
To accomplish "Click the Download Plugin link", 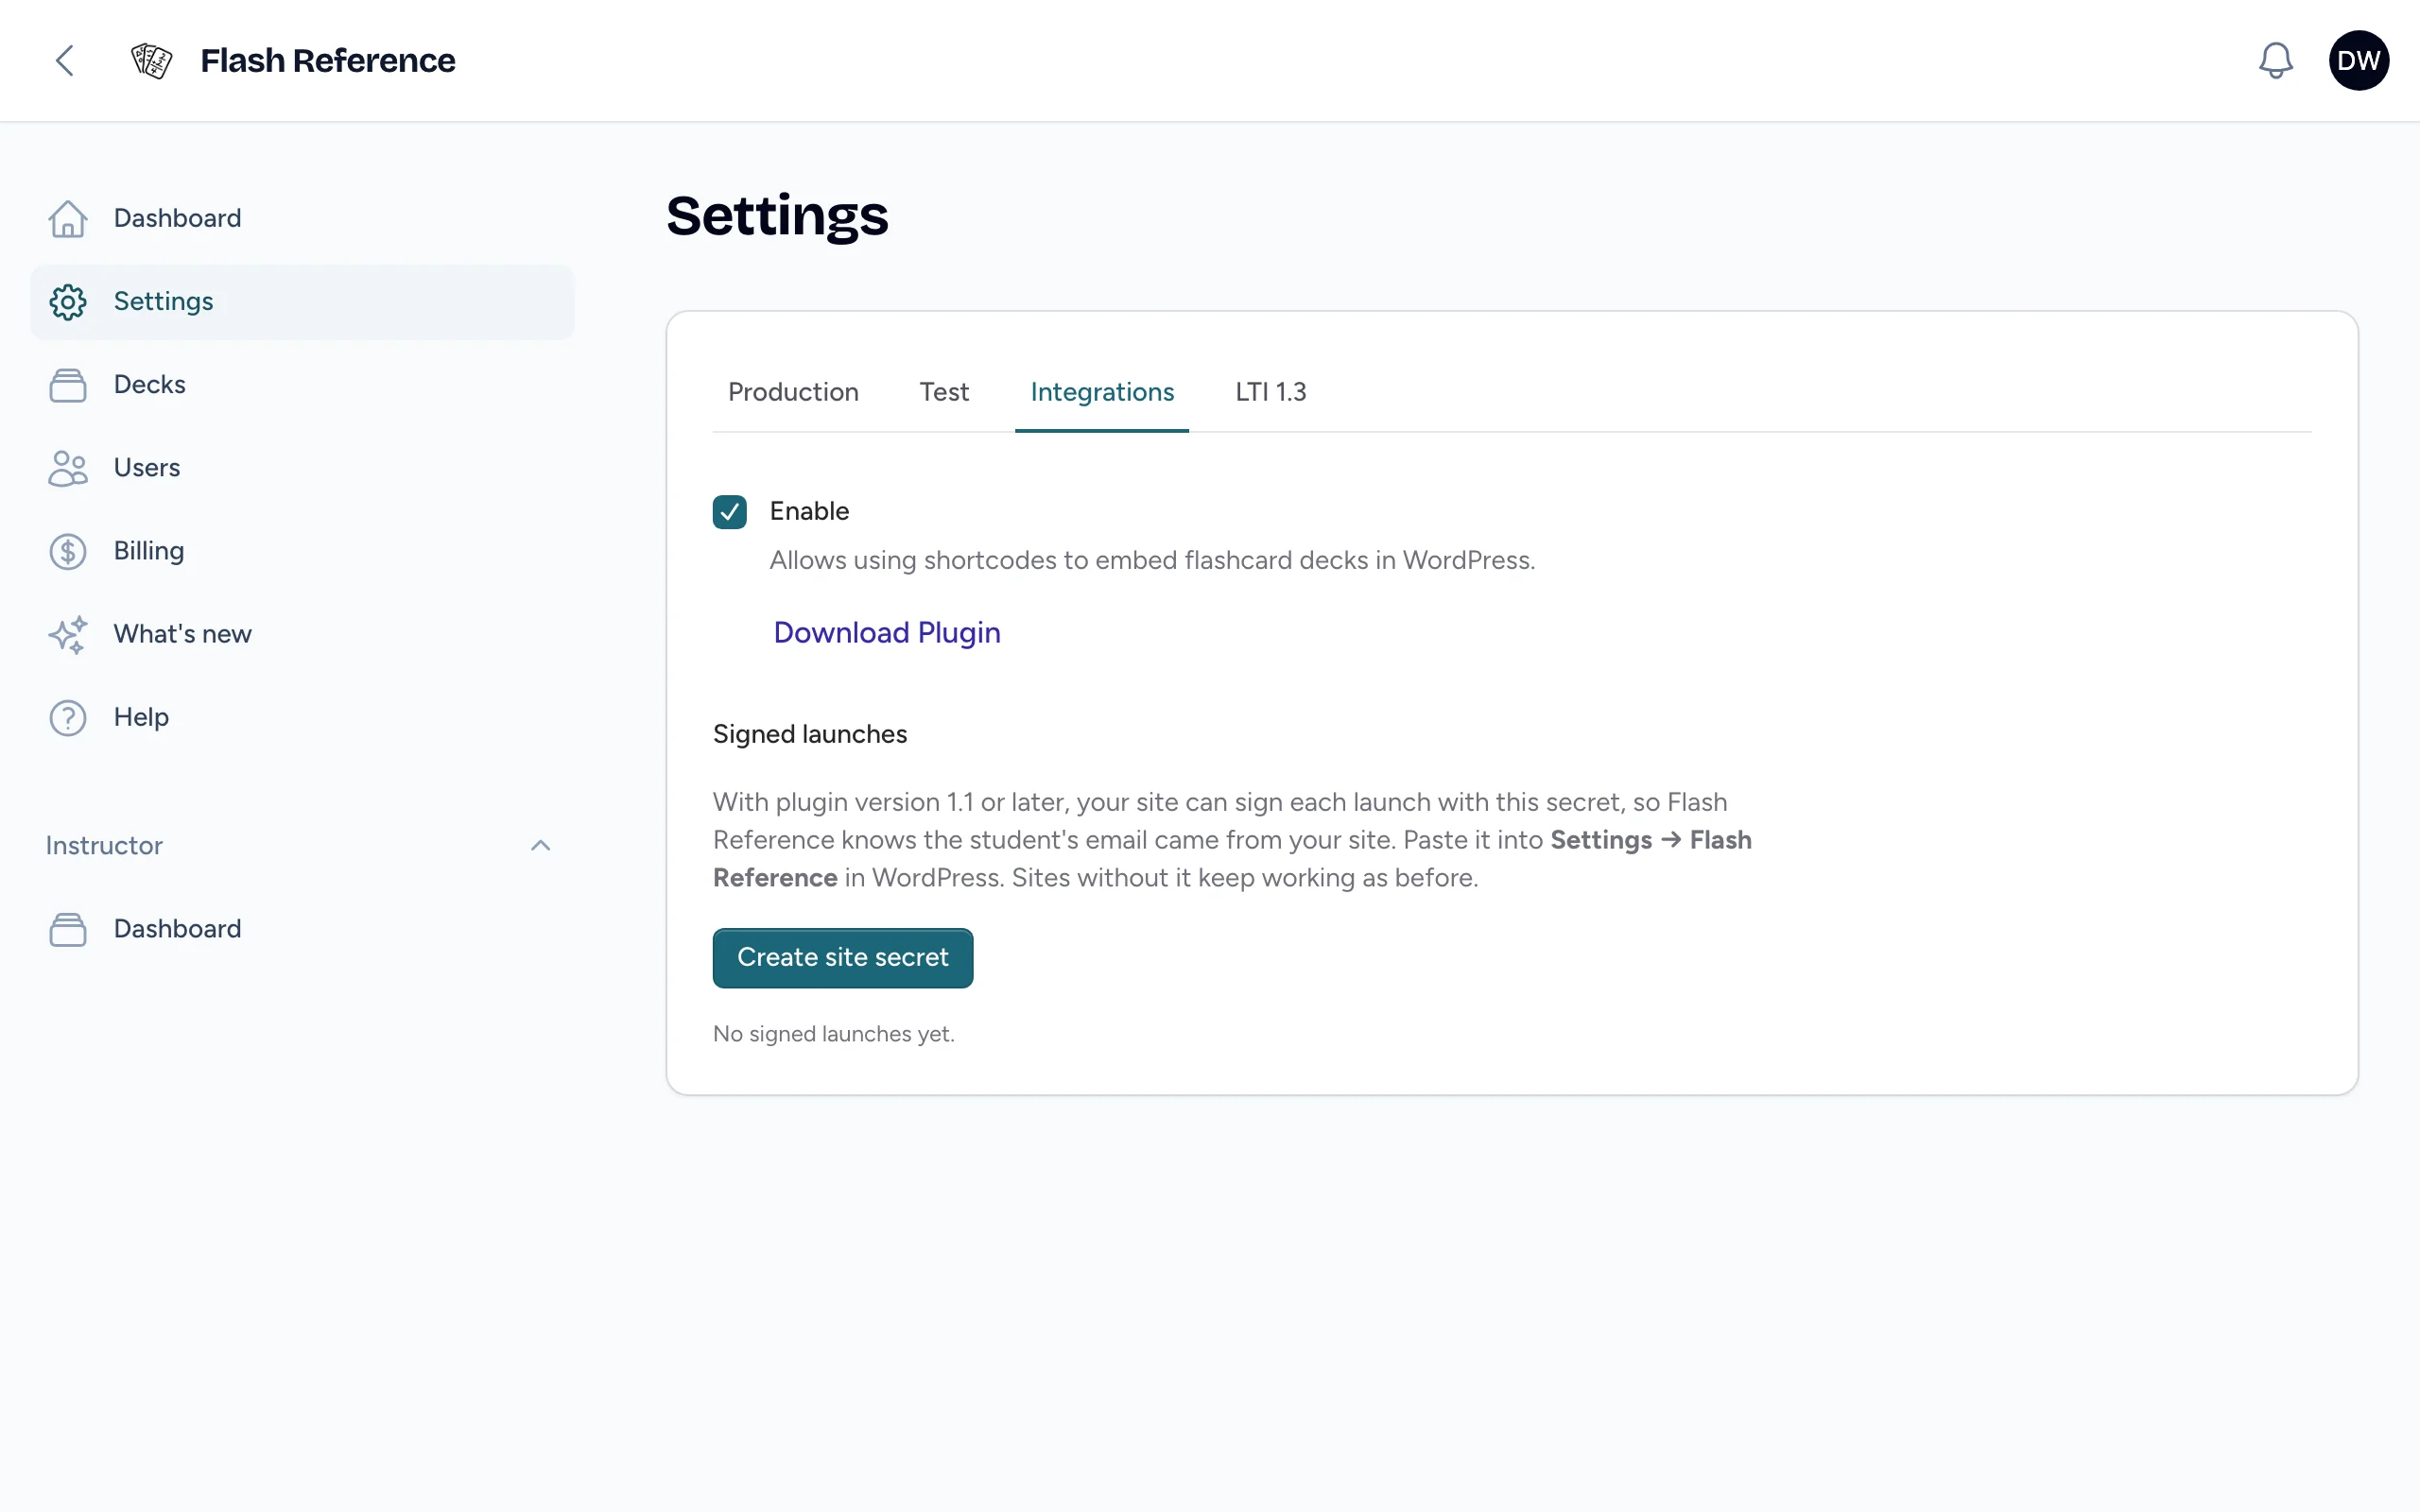I will point(887,632).
